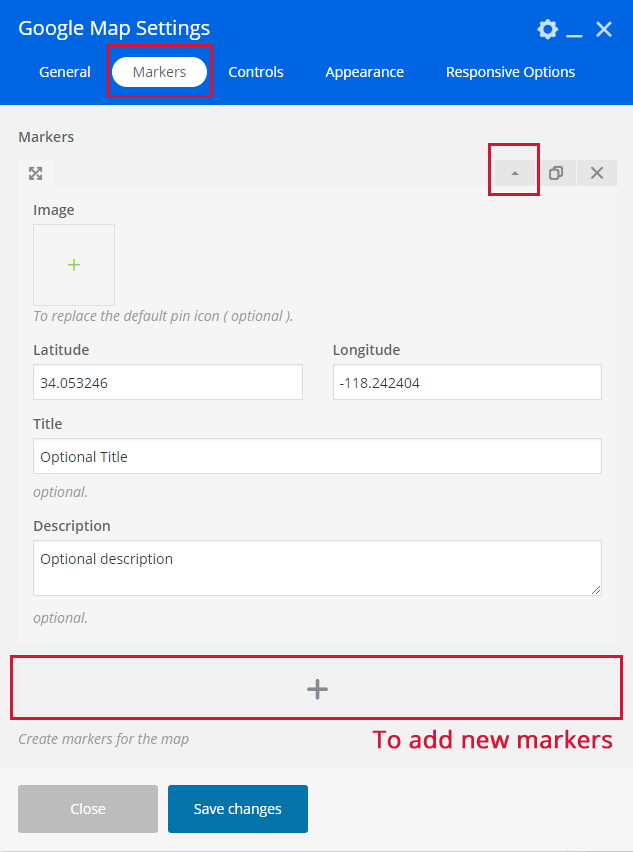Click the Description text area

(317, 568)
